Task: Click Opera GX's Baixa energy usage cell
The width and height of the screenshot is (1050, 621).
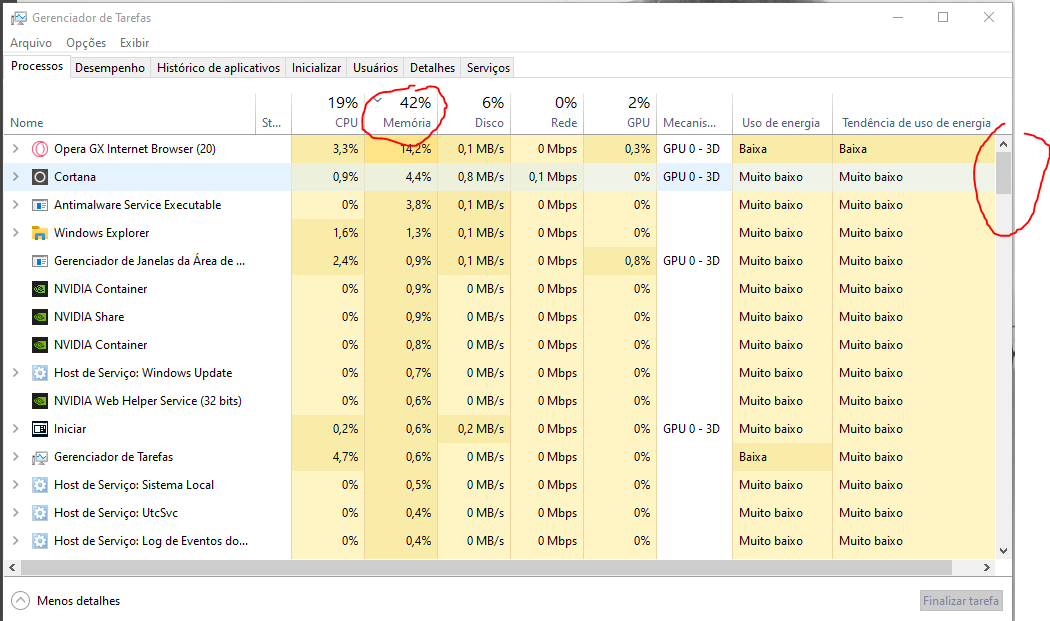Action: click(x=782, y=149)
